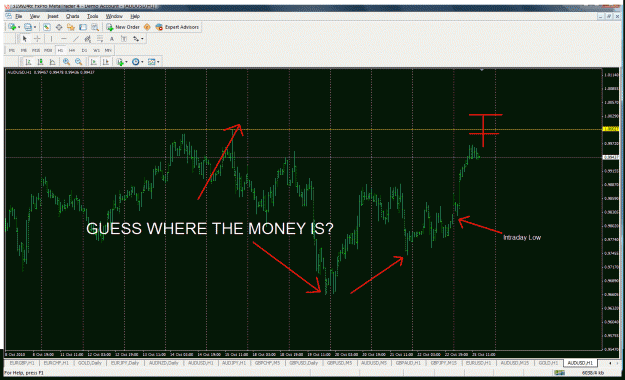
Task: Click the Expert Advisors button
Action: 177,27
